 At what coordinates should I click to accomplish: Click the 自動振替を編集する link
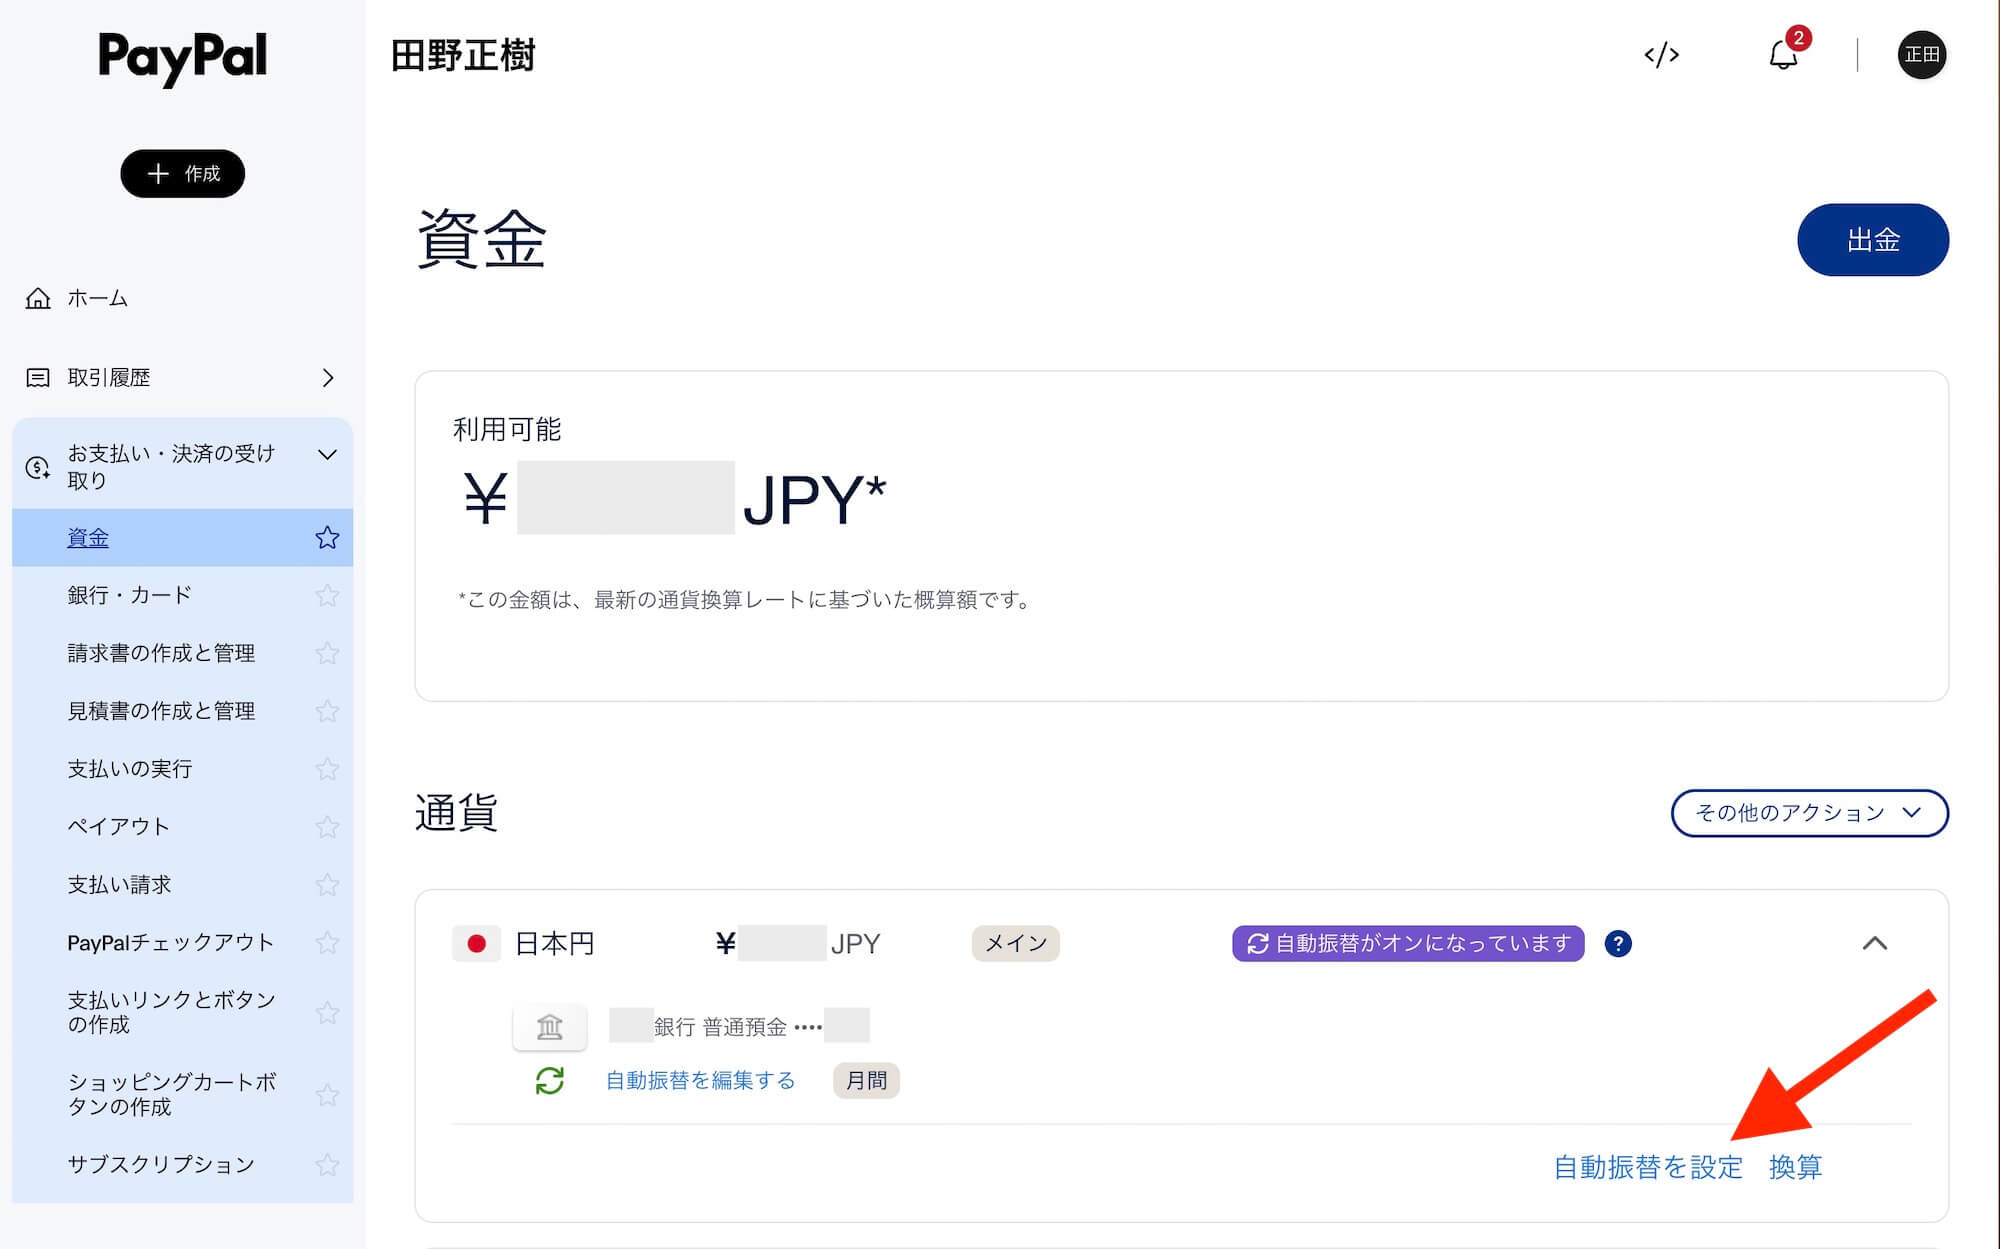click(700, 1080)
